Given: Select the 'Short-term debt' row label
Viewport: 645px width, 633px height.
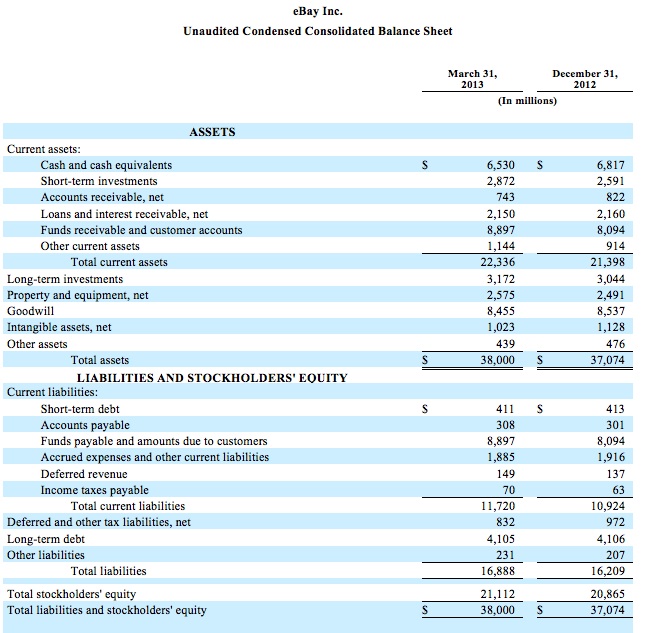Looking at the screenshot, I should tap(80, 409).
